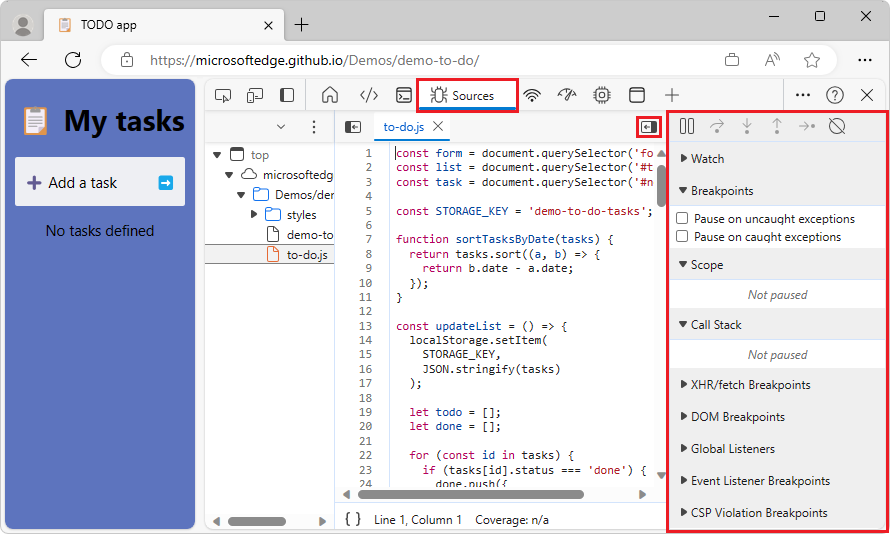
Task: Toggle the activity bar dock icon
Action: [287, 95]
